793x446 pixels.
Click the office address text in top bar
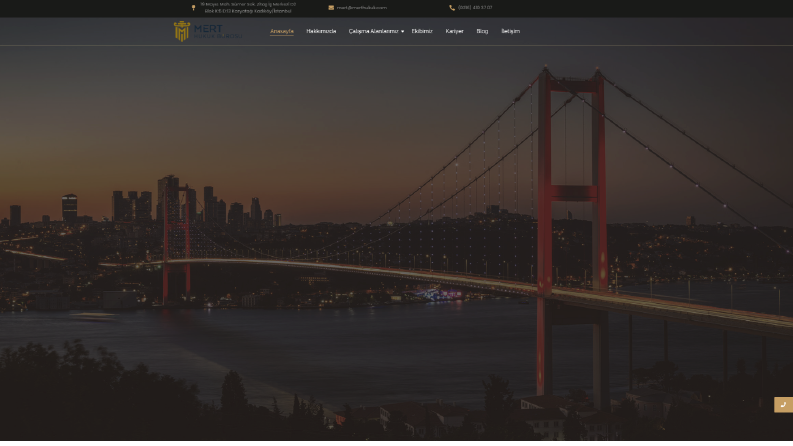248,8
